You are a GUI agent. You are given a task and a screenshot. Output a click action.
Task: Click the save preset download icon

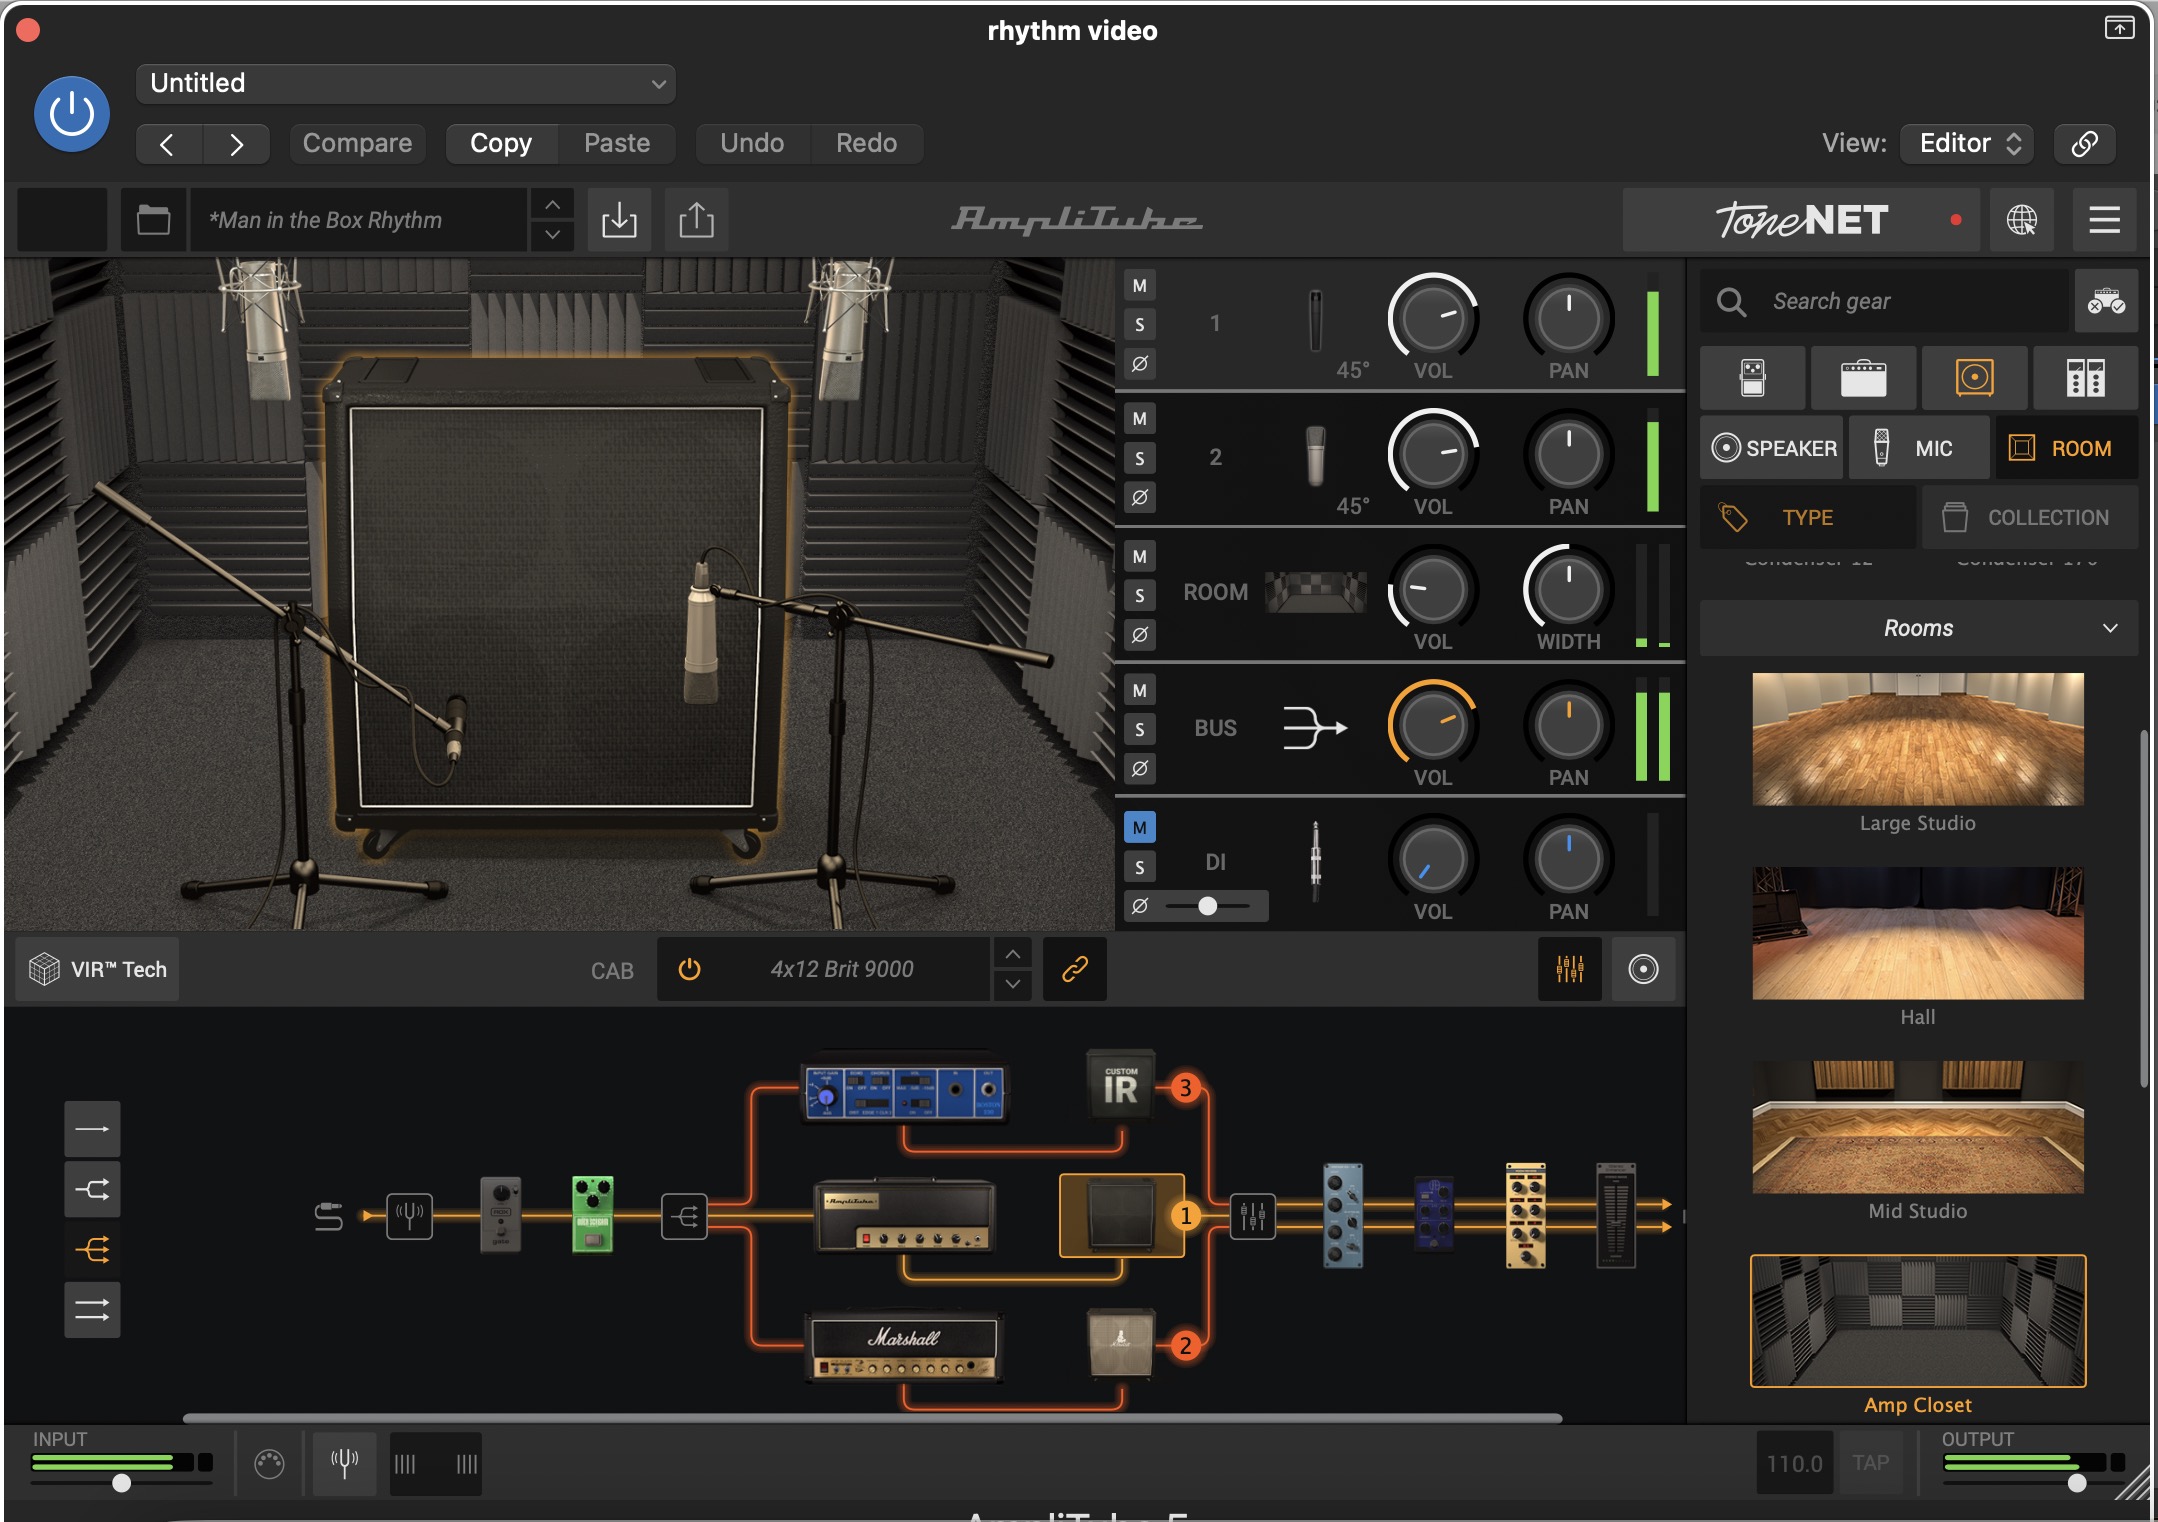(619, 219)
